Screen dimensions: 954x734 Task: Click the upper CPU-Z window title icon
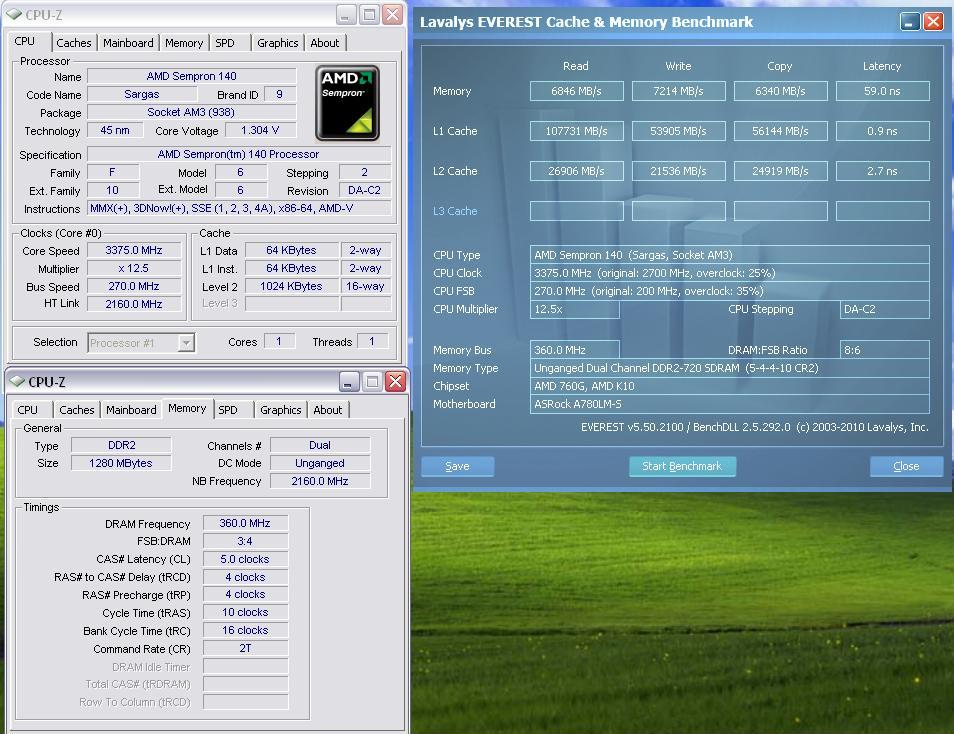pos(14,15)
